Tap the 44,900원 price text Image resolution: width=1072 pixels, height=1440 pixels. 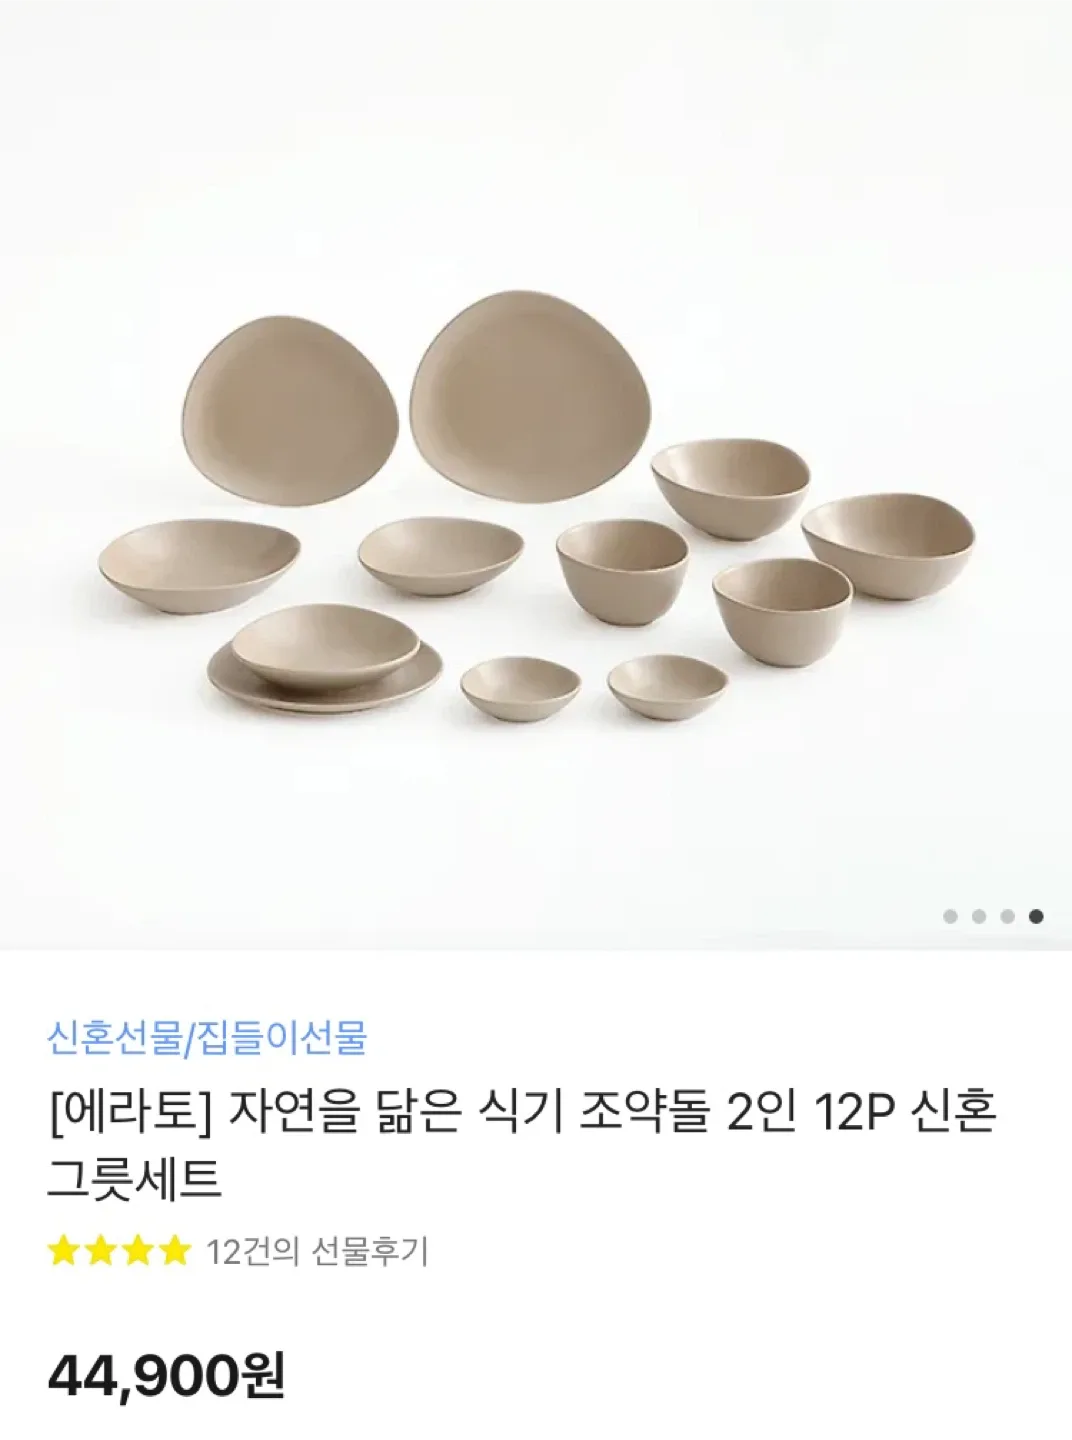[x=166, y=1375]
